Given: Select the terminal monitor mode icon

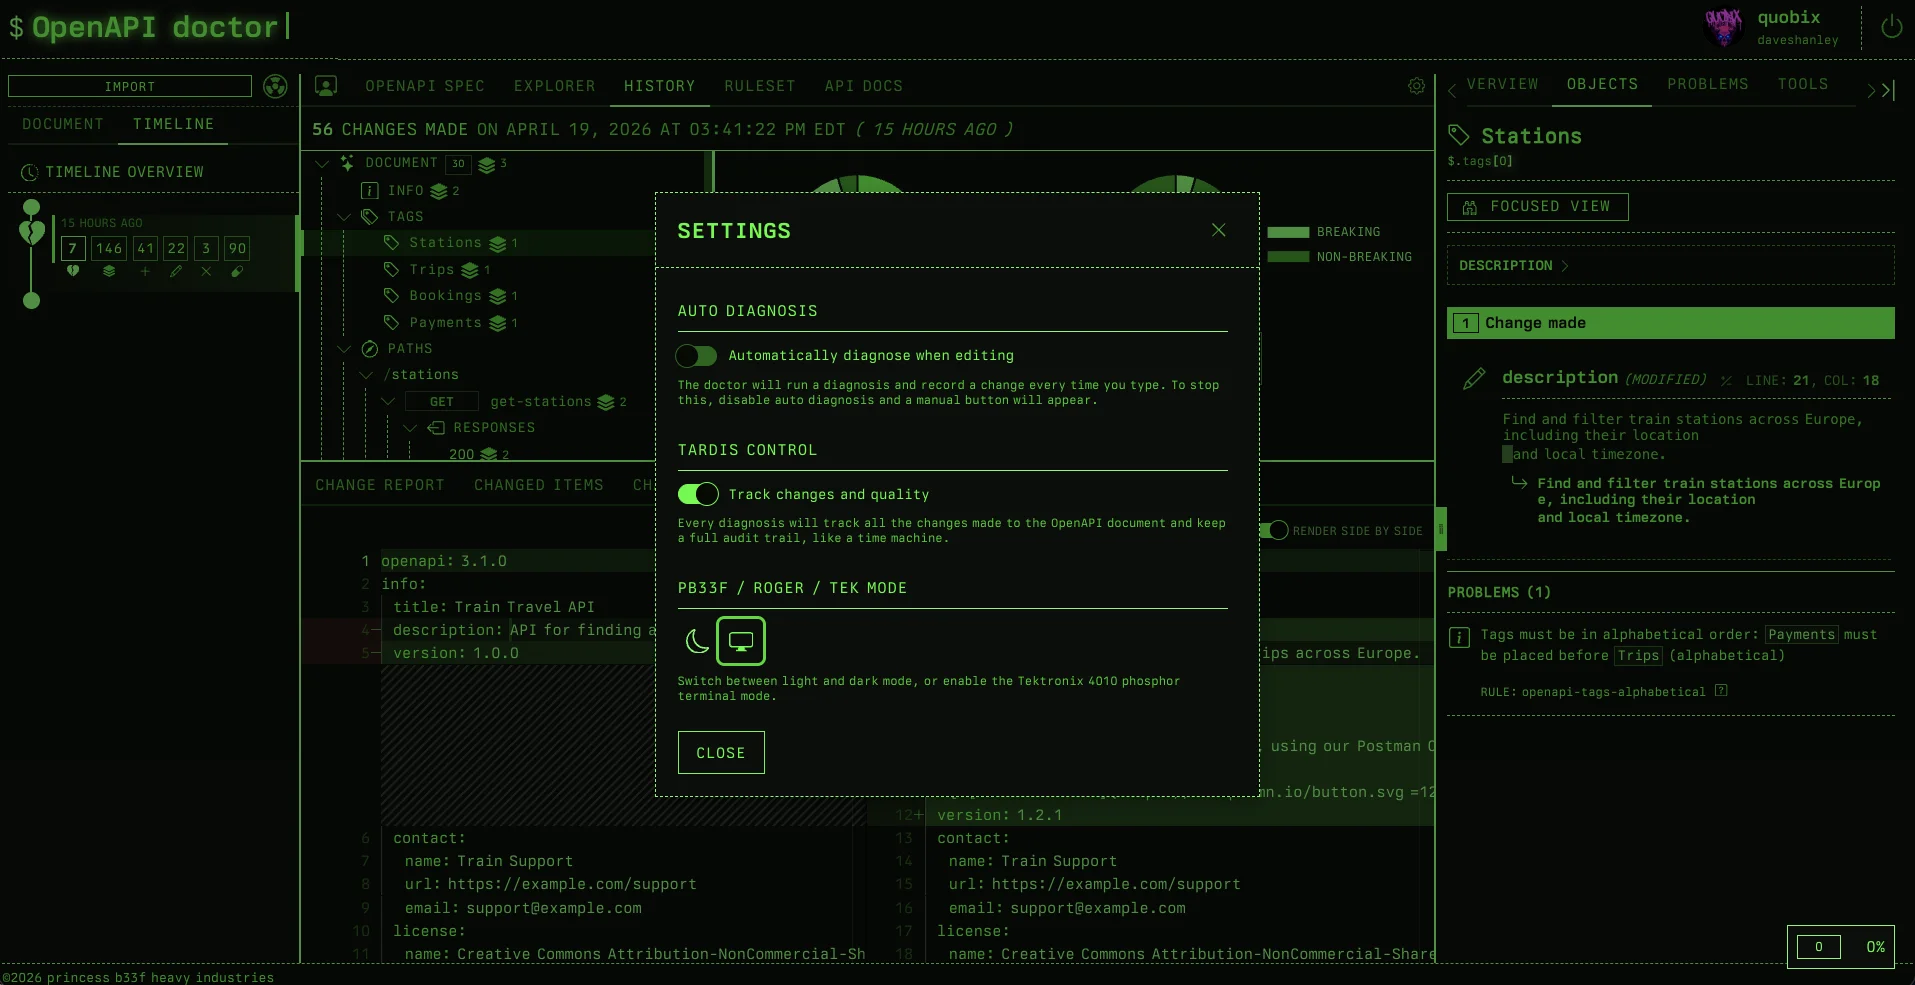Looking at the screenshot, I should (x=741, y=641).
